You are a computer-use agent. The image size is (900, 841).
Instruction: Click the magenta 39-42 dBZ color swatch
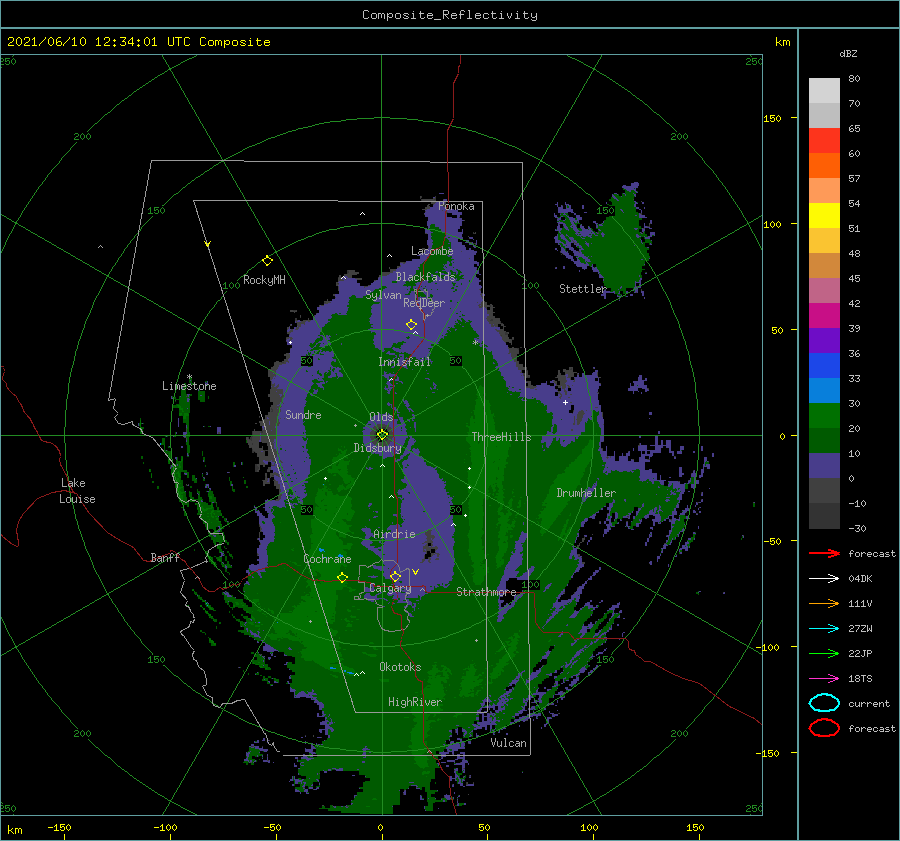point(824,316)
